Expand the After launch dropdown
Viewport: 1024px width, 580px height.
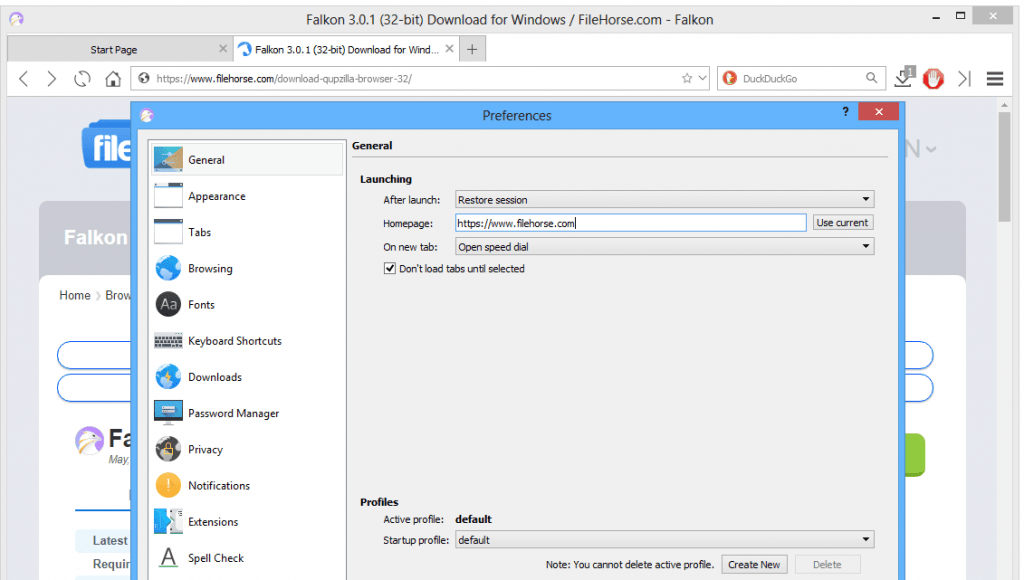point(664,199)
